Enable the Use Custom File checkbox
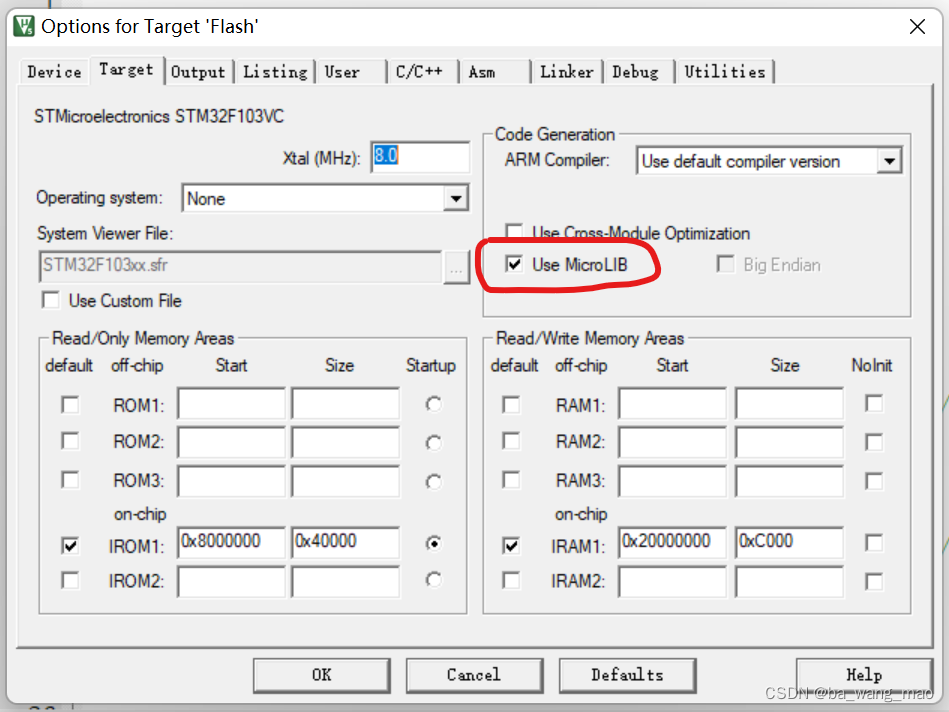The height and width of the screenshot is (712, 949). [x=51, y=300]
